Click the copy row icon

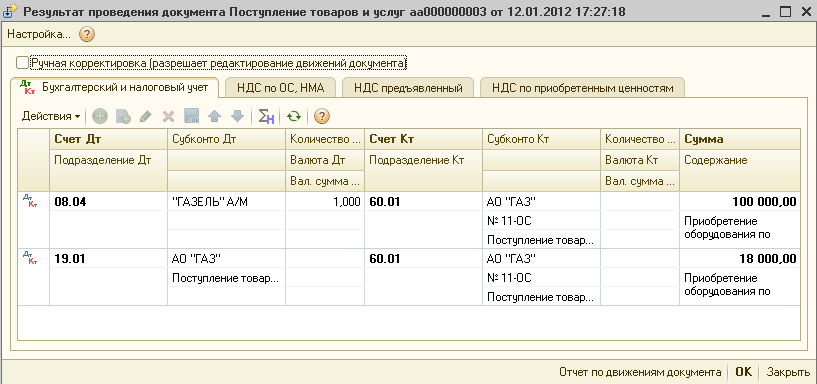pos(123,116)
